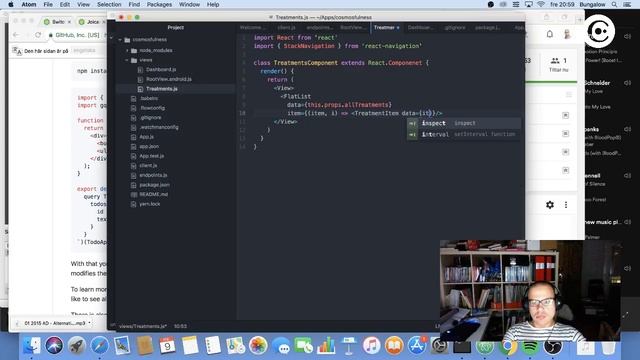The width and height of the screenshot is (640, 360).
Task: Switch to the Welcome editor tab
Action: click(x=253, y=27)
